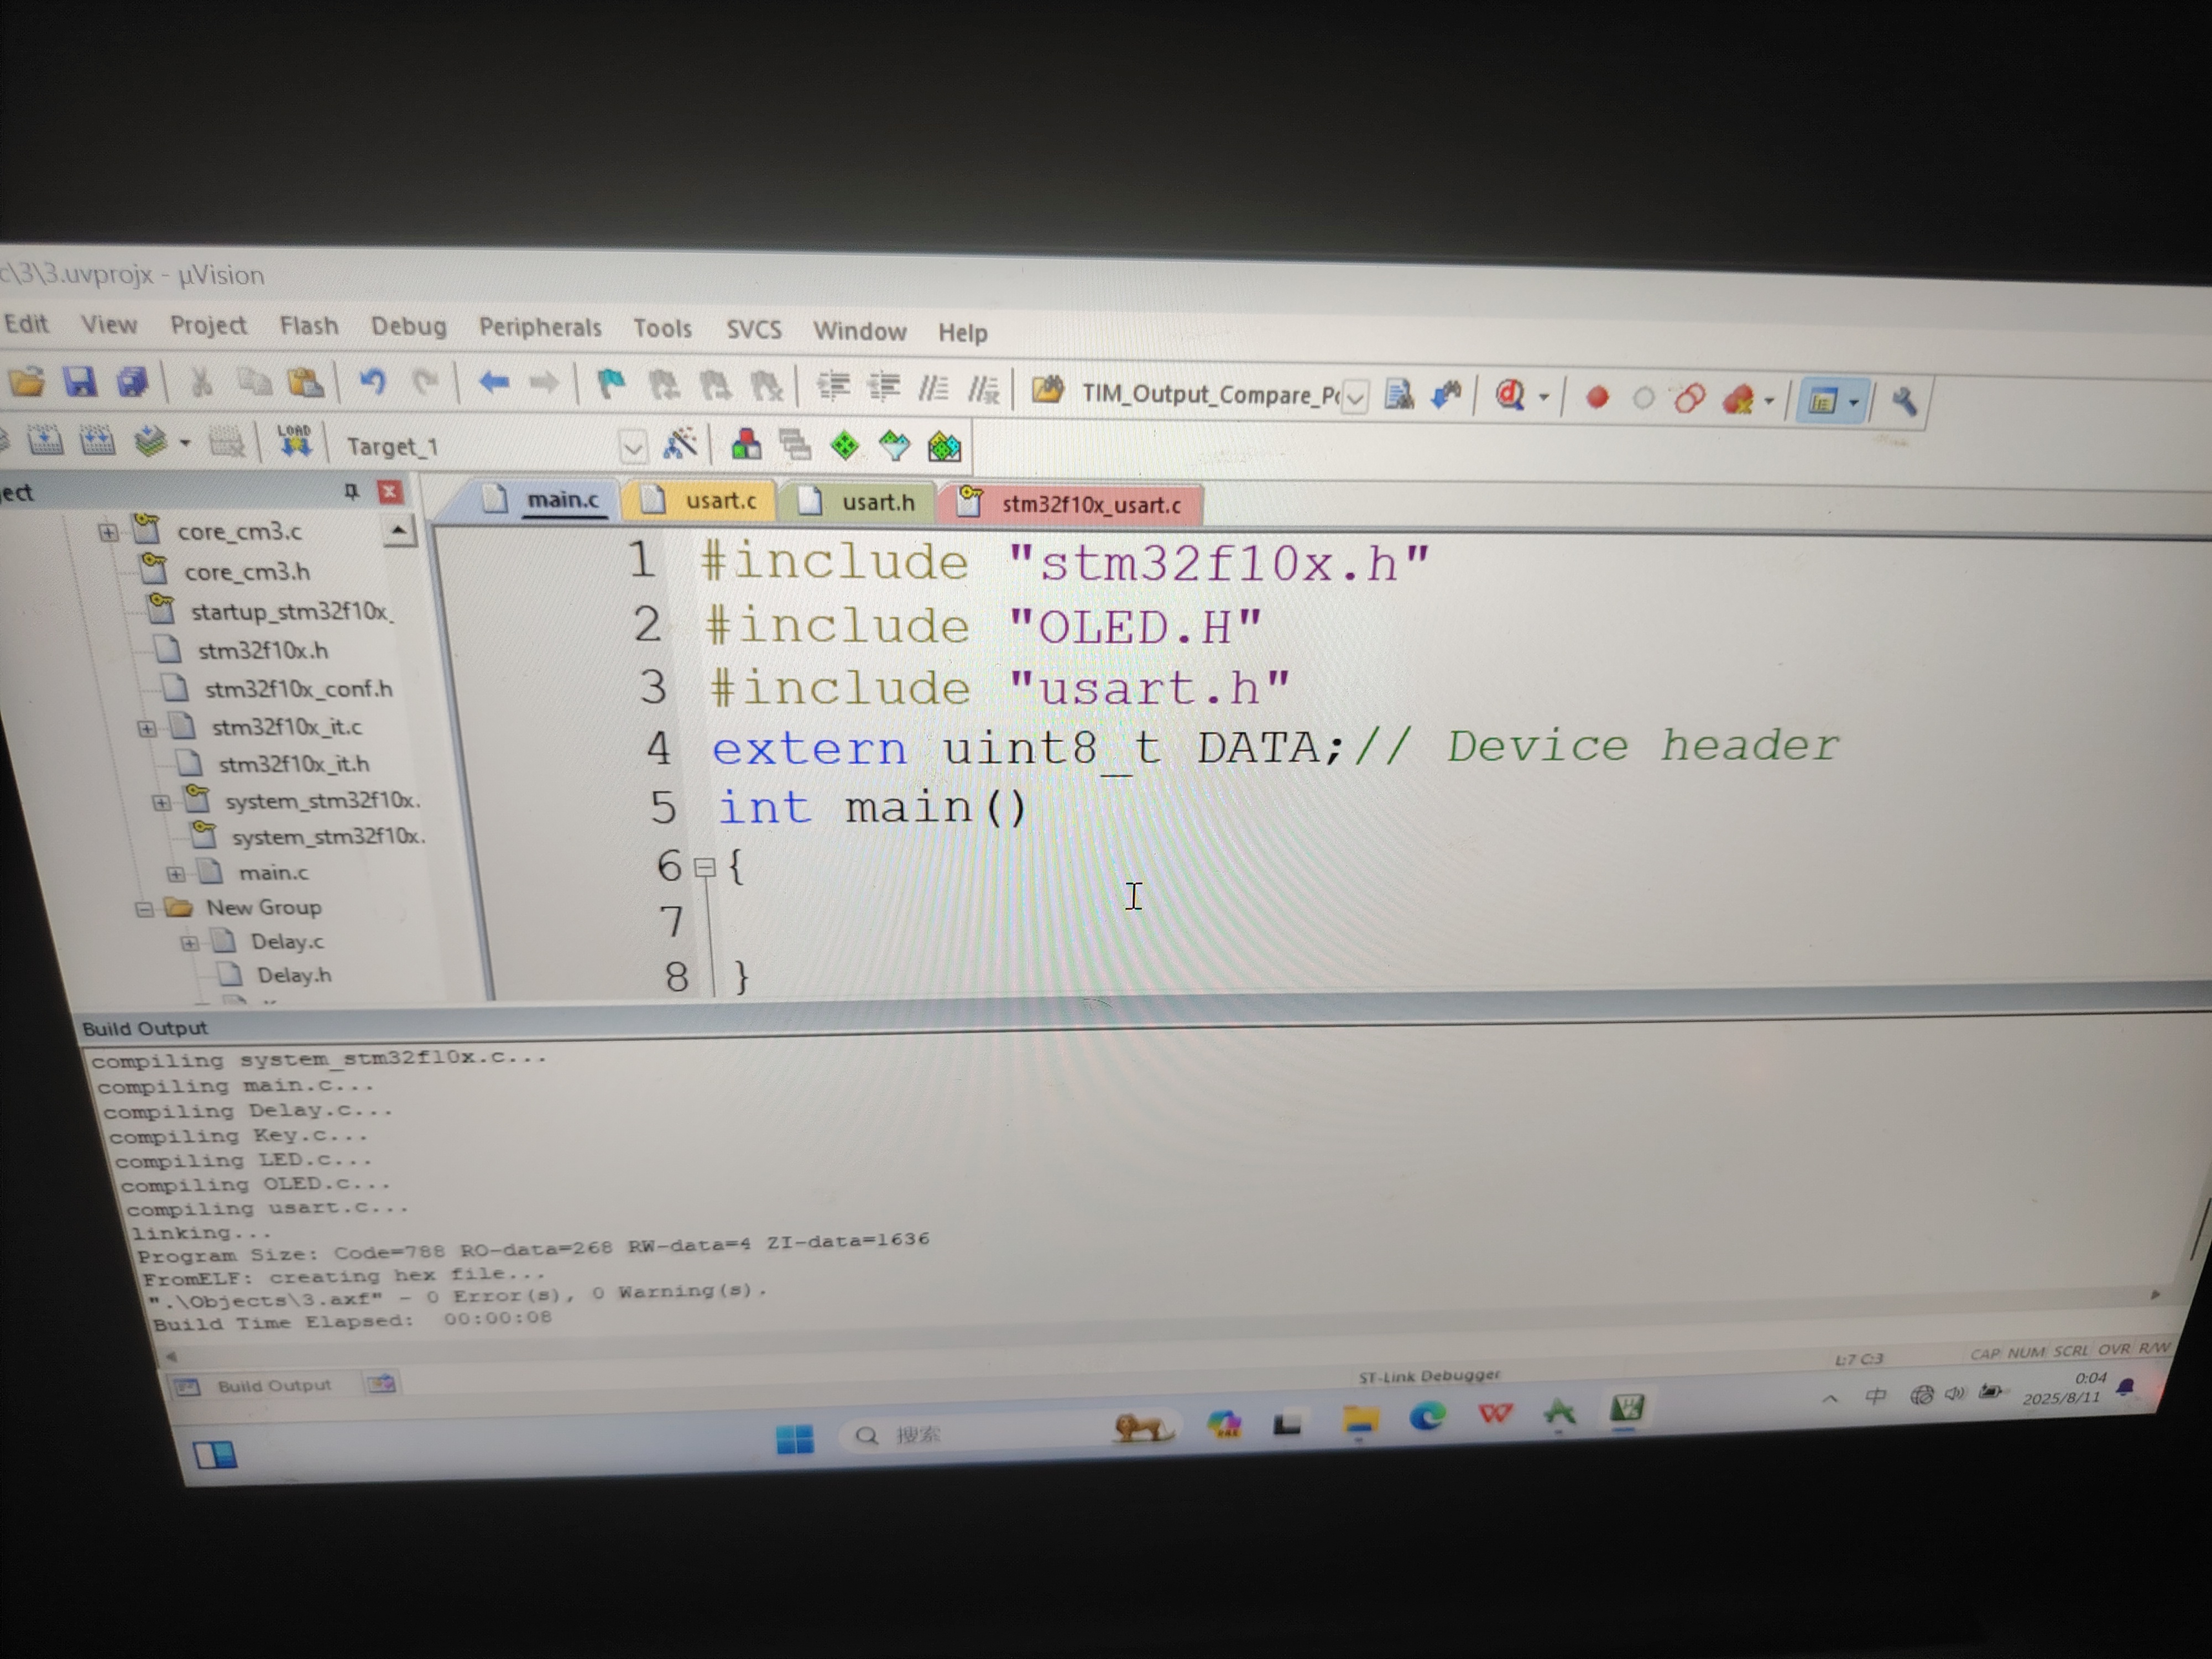Collapse main function code fold box

tap(705, 867)
